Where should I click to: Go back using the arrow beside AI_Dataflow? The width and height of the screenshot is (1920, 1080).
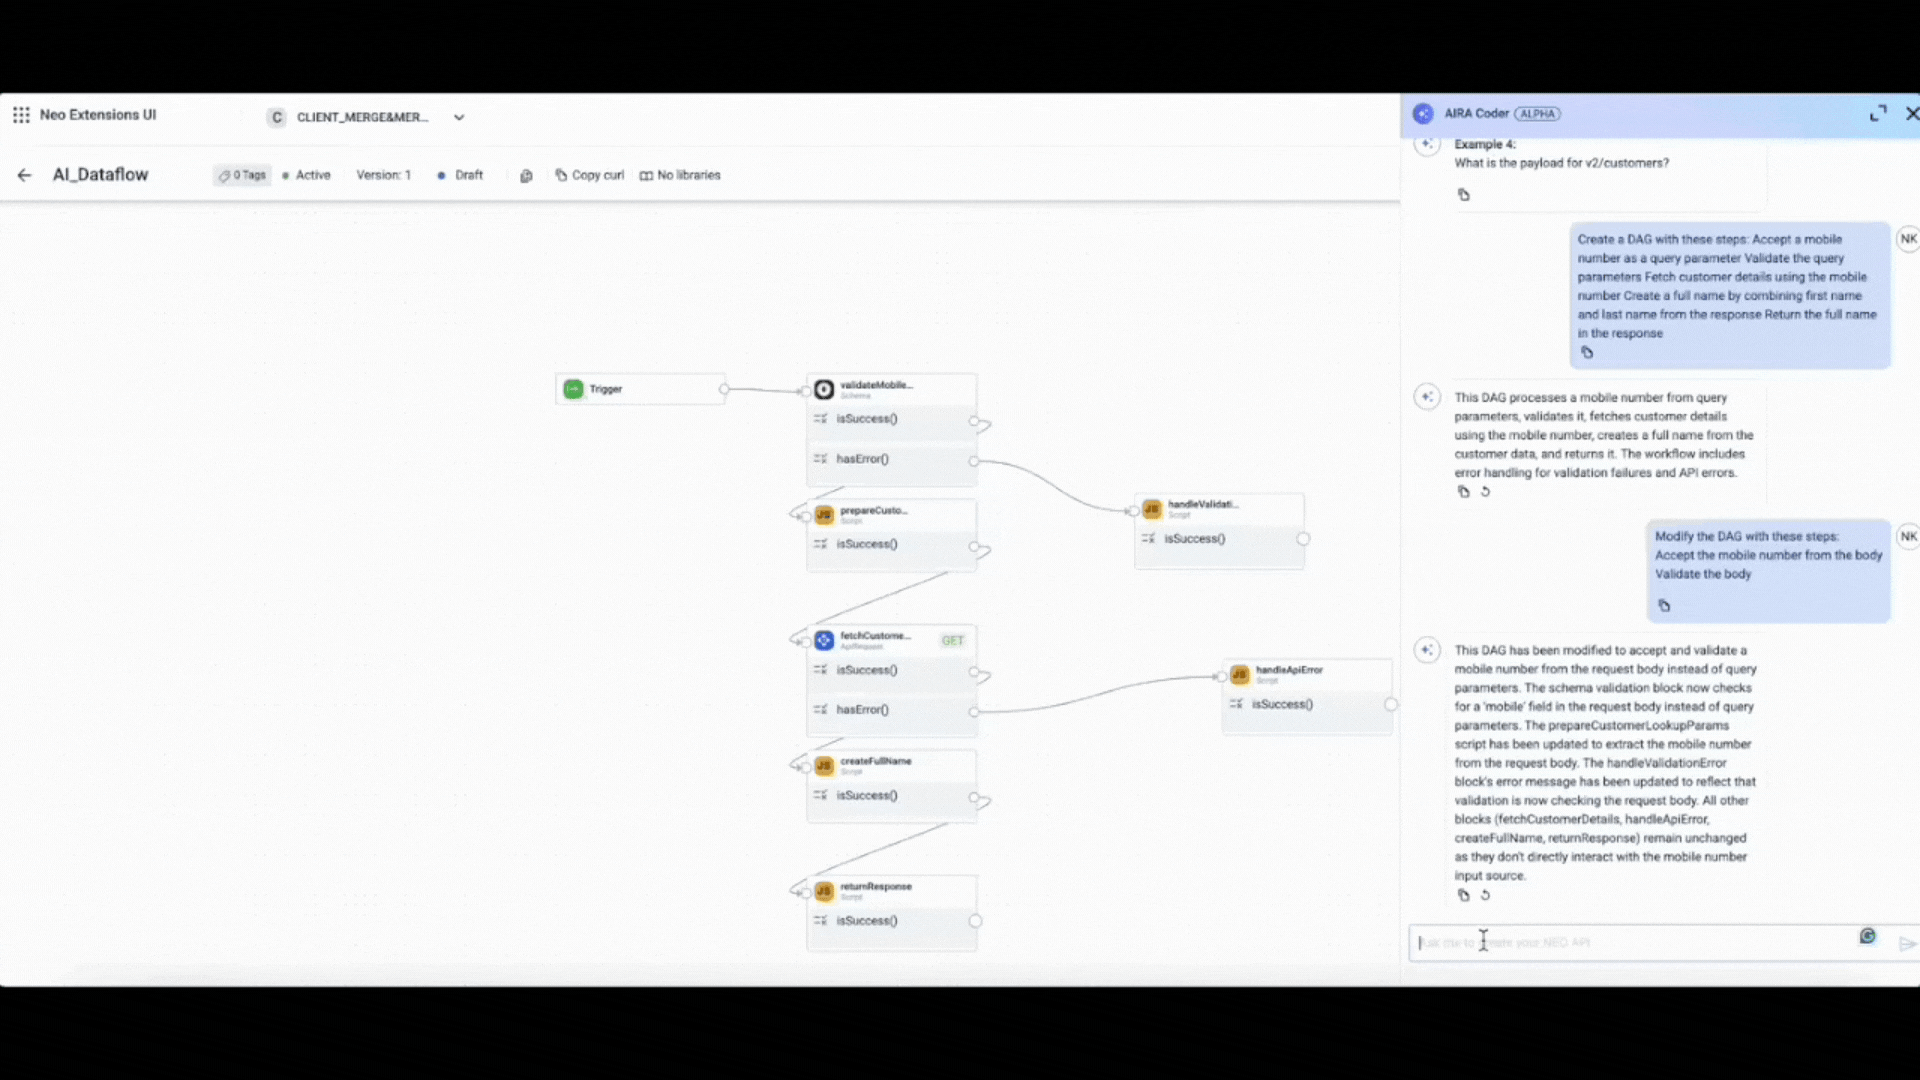[x=24, y=175]
